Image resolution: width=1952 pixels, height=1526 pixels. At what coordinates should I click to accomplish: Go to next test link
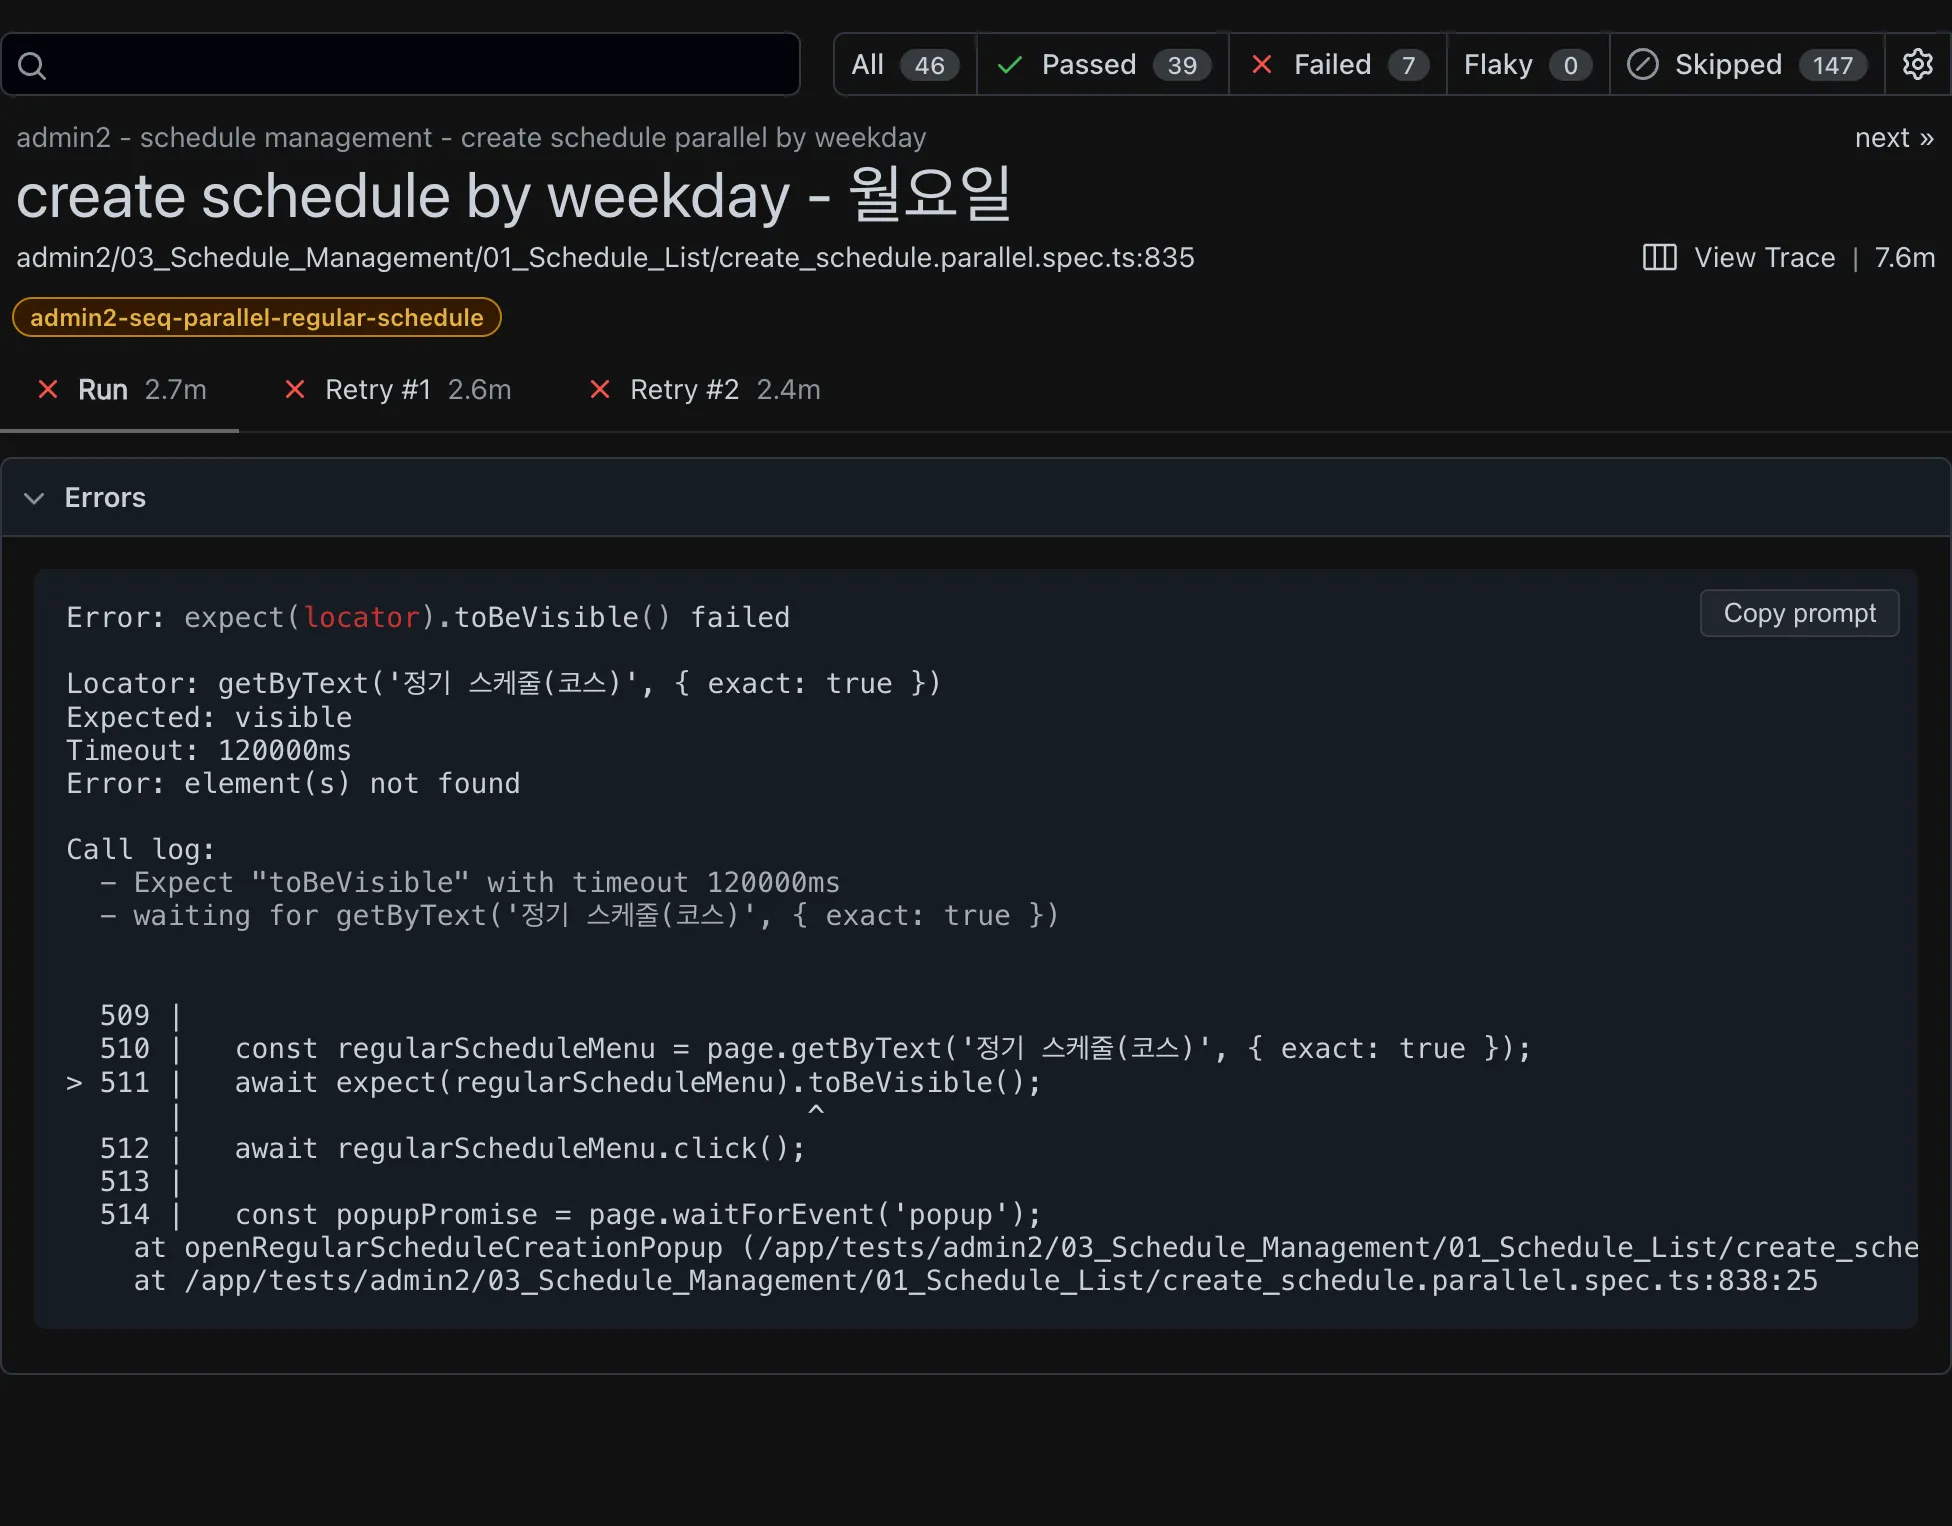click(1894, 138)
